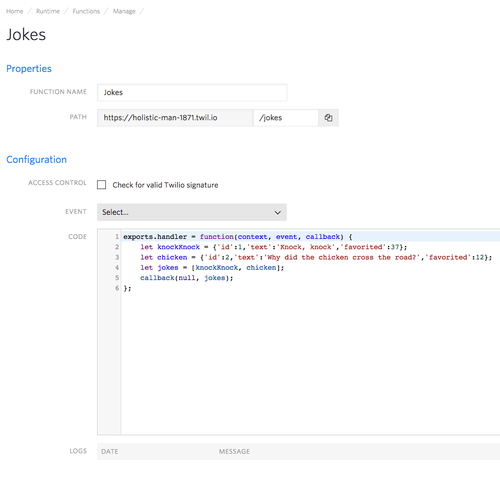This screenshot has width=500, height=482.
Task: Place cursor on code line 1
Action: [x=311, y=237]
